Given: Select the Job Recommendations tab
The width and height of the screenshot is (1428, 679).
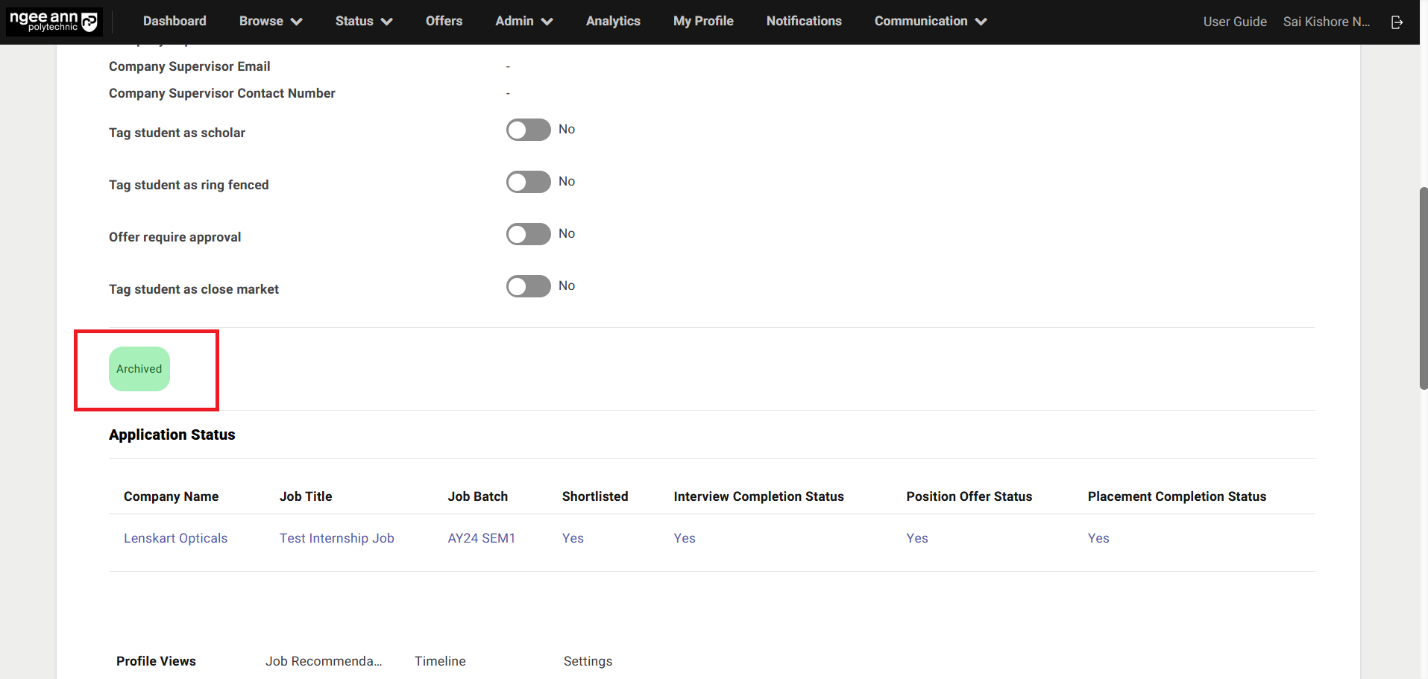Looking at the screenshot, I should [323, 661].
